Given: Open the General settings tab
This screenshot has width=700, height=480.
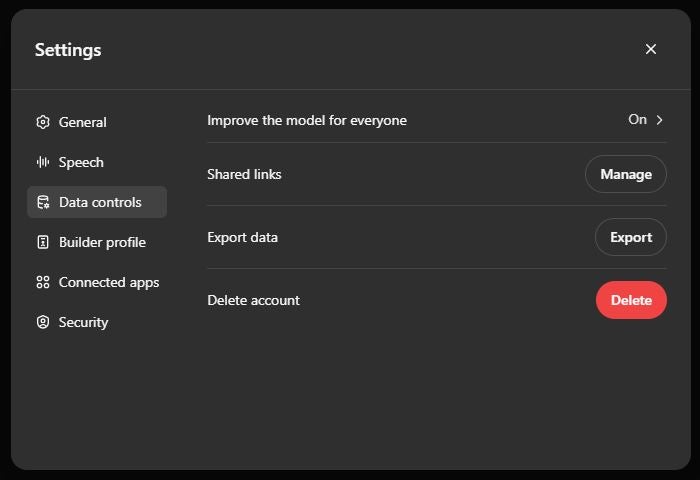Looking at the screenshot, I should pyautogui.click(x=97, y=122).
